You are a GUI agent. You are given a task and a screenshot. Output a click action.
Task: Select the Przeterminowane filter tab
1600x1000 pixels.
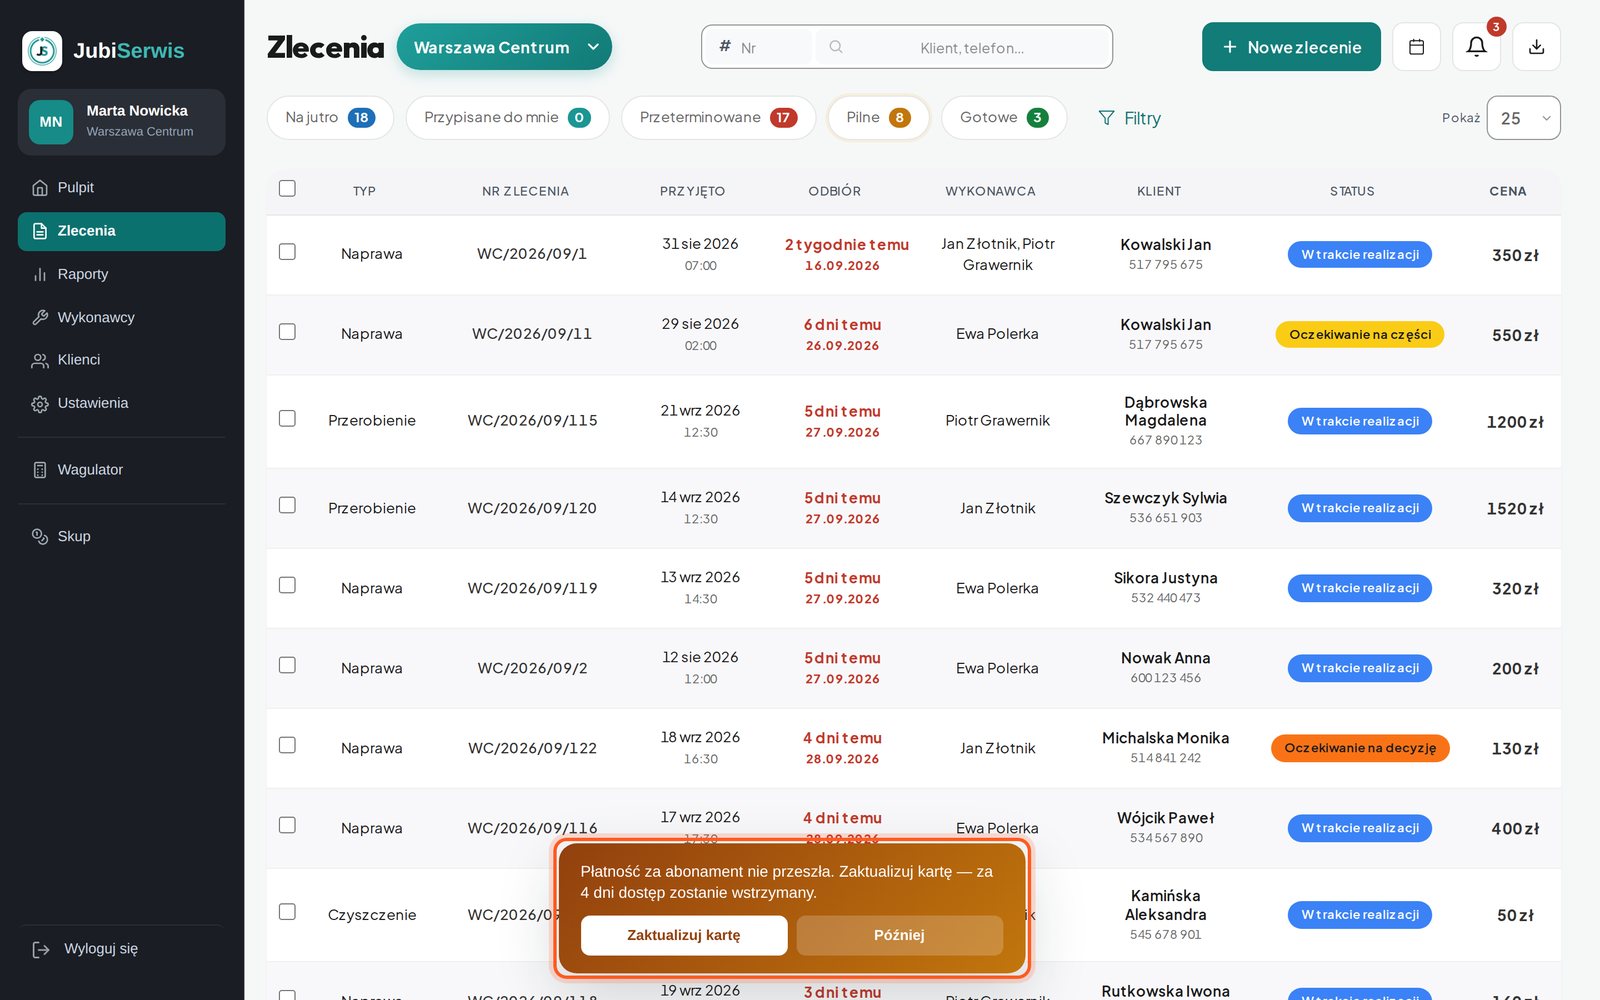(718, 118)
